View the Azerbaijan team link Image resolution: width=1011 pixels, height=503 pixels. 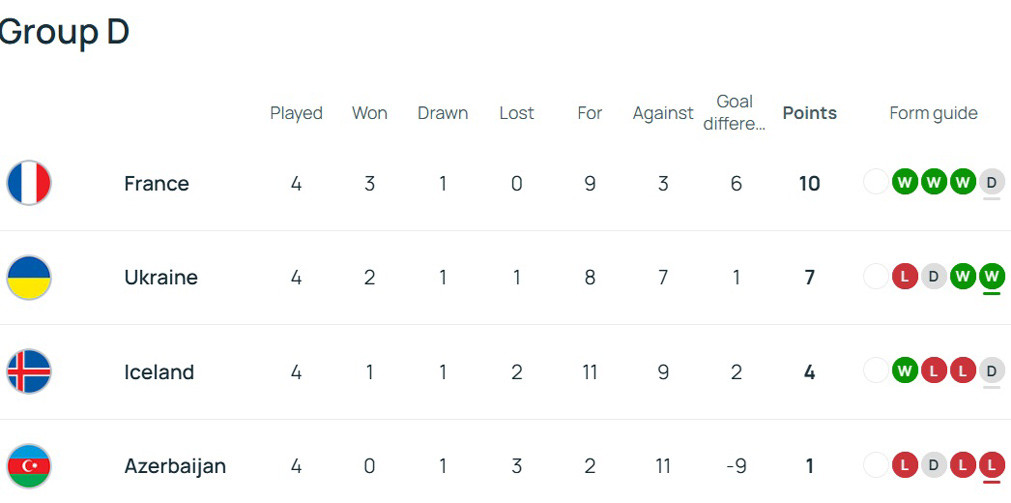[174, 466]
